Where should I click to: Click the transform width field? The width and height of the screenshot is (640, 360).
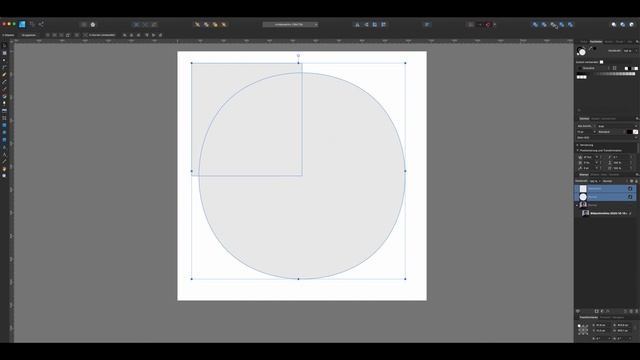click(623, 325)
